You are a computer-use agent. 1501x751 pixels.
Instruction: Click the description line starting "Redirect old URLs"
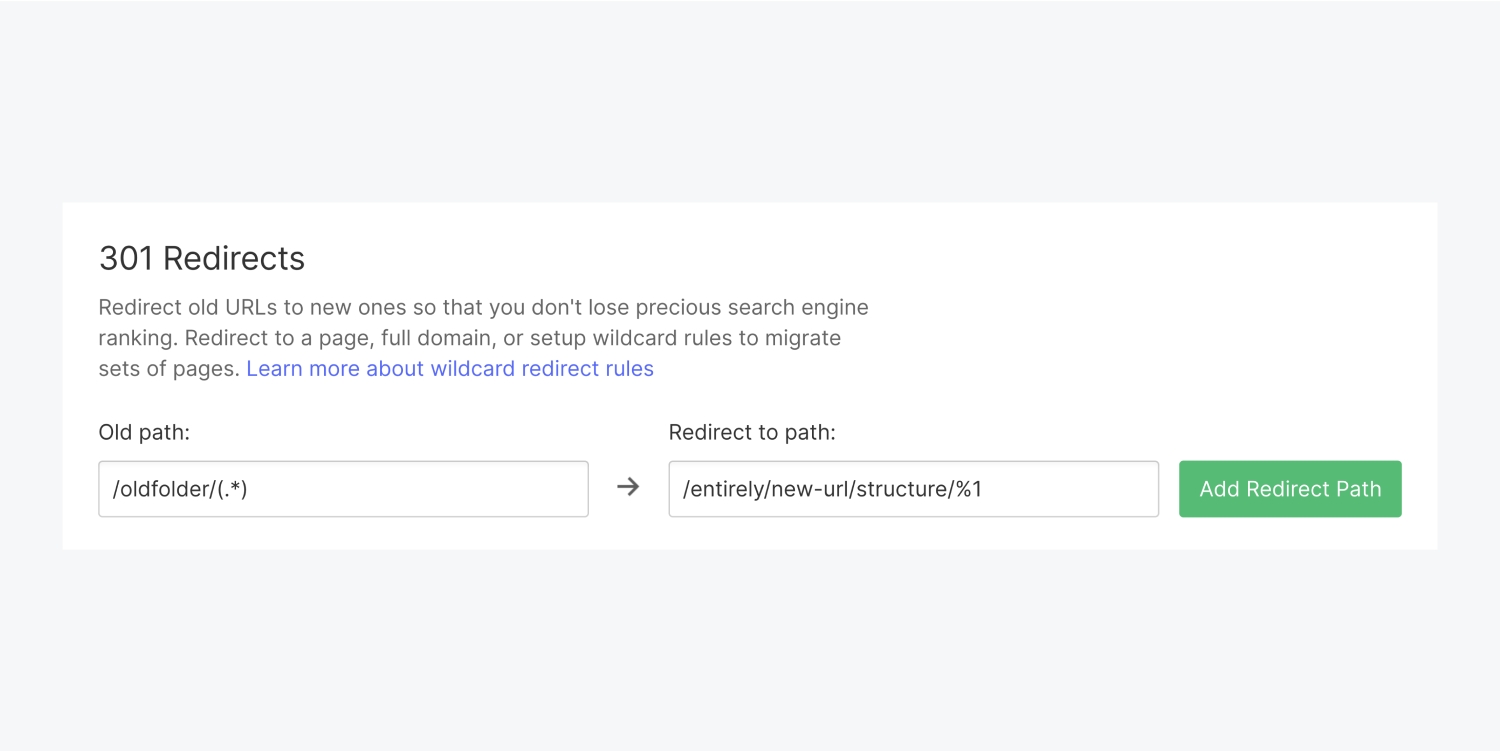(483, 307)
